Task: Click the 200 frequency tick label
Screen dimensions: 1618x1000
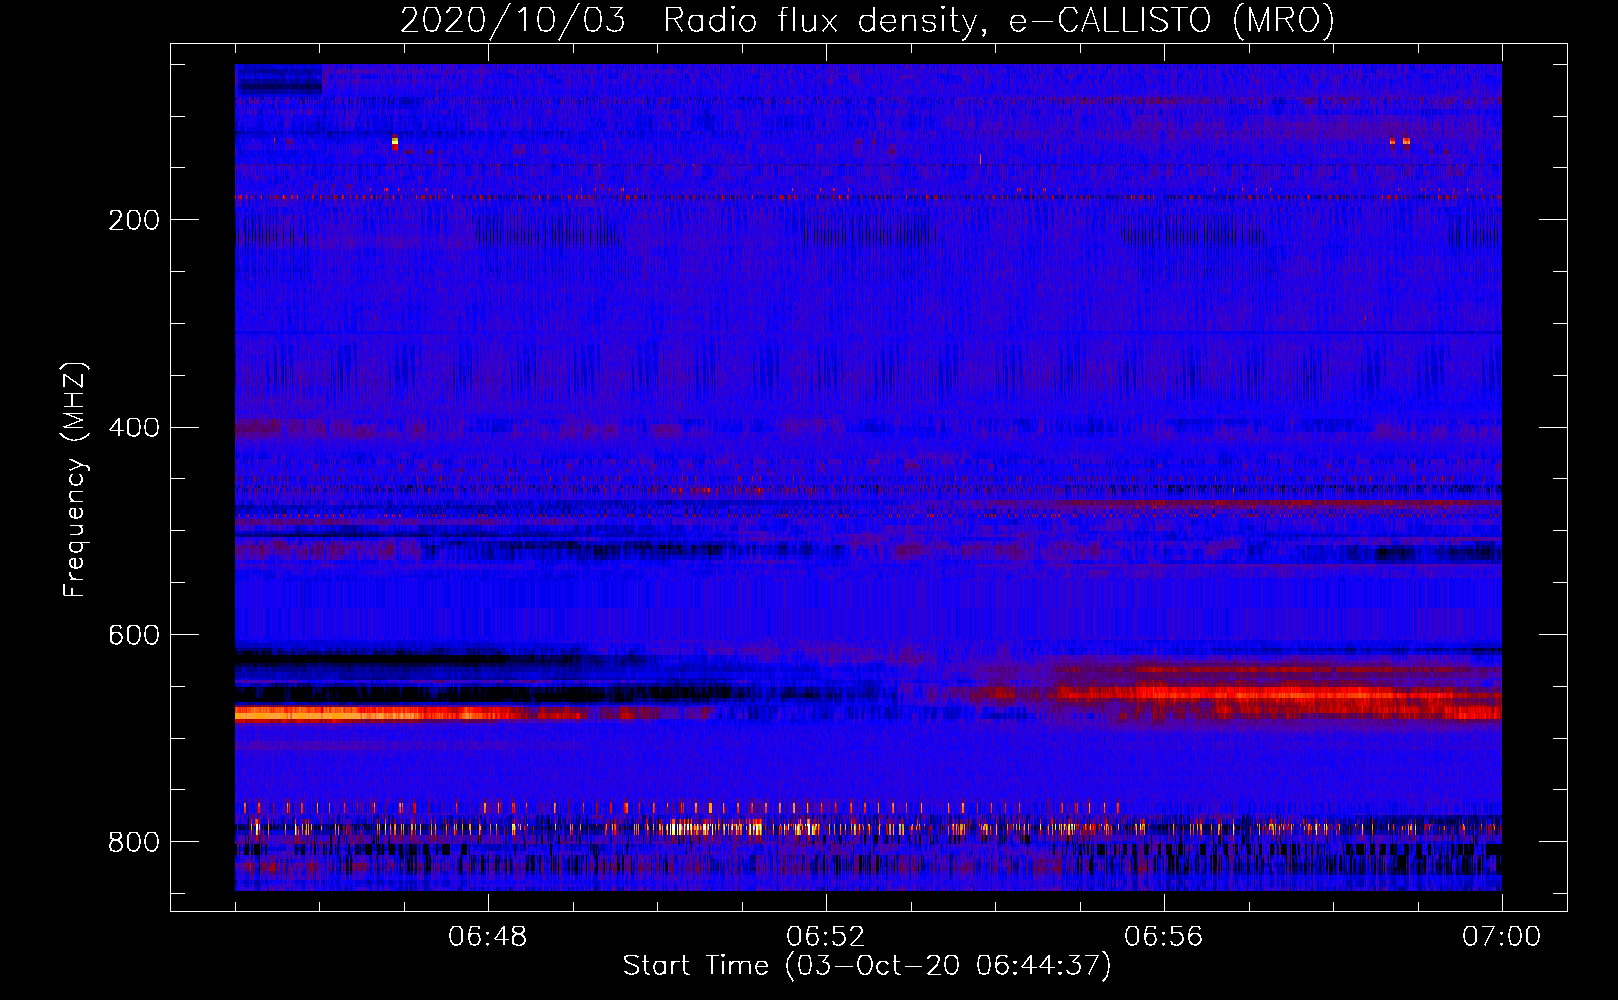Action: 134,220
